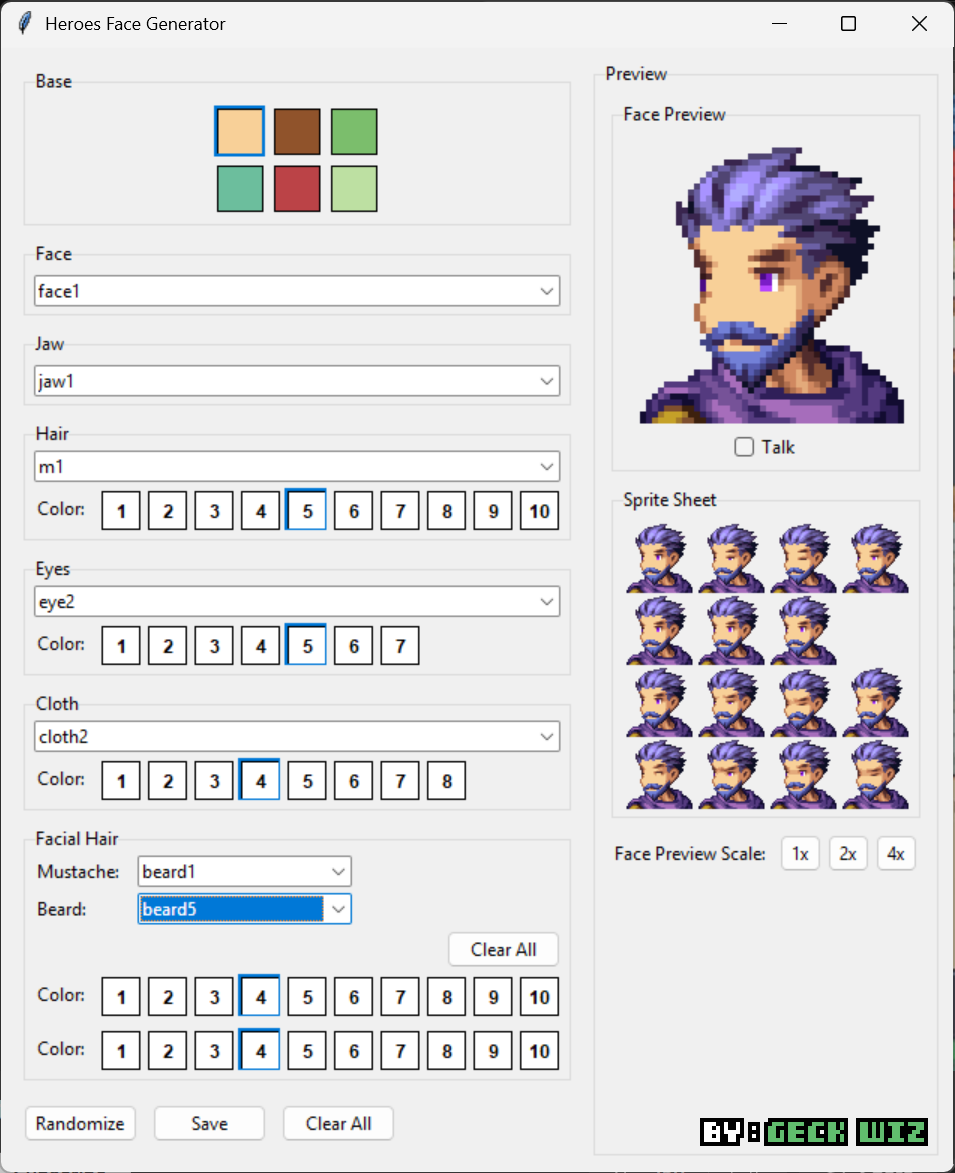
Task: Click third sprite in sprite sheet second row
Action: pos(804,630)
